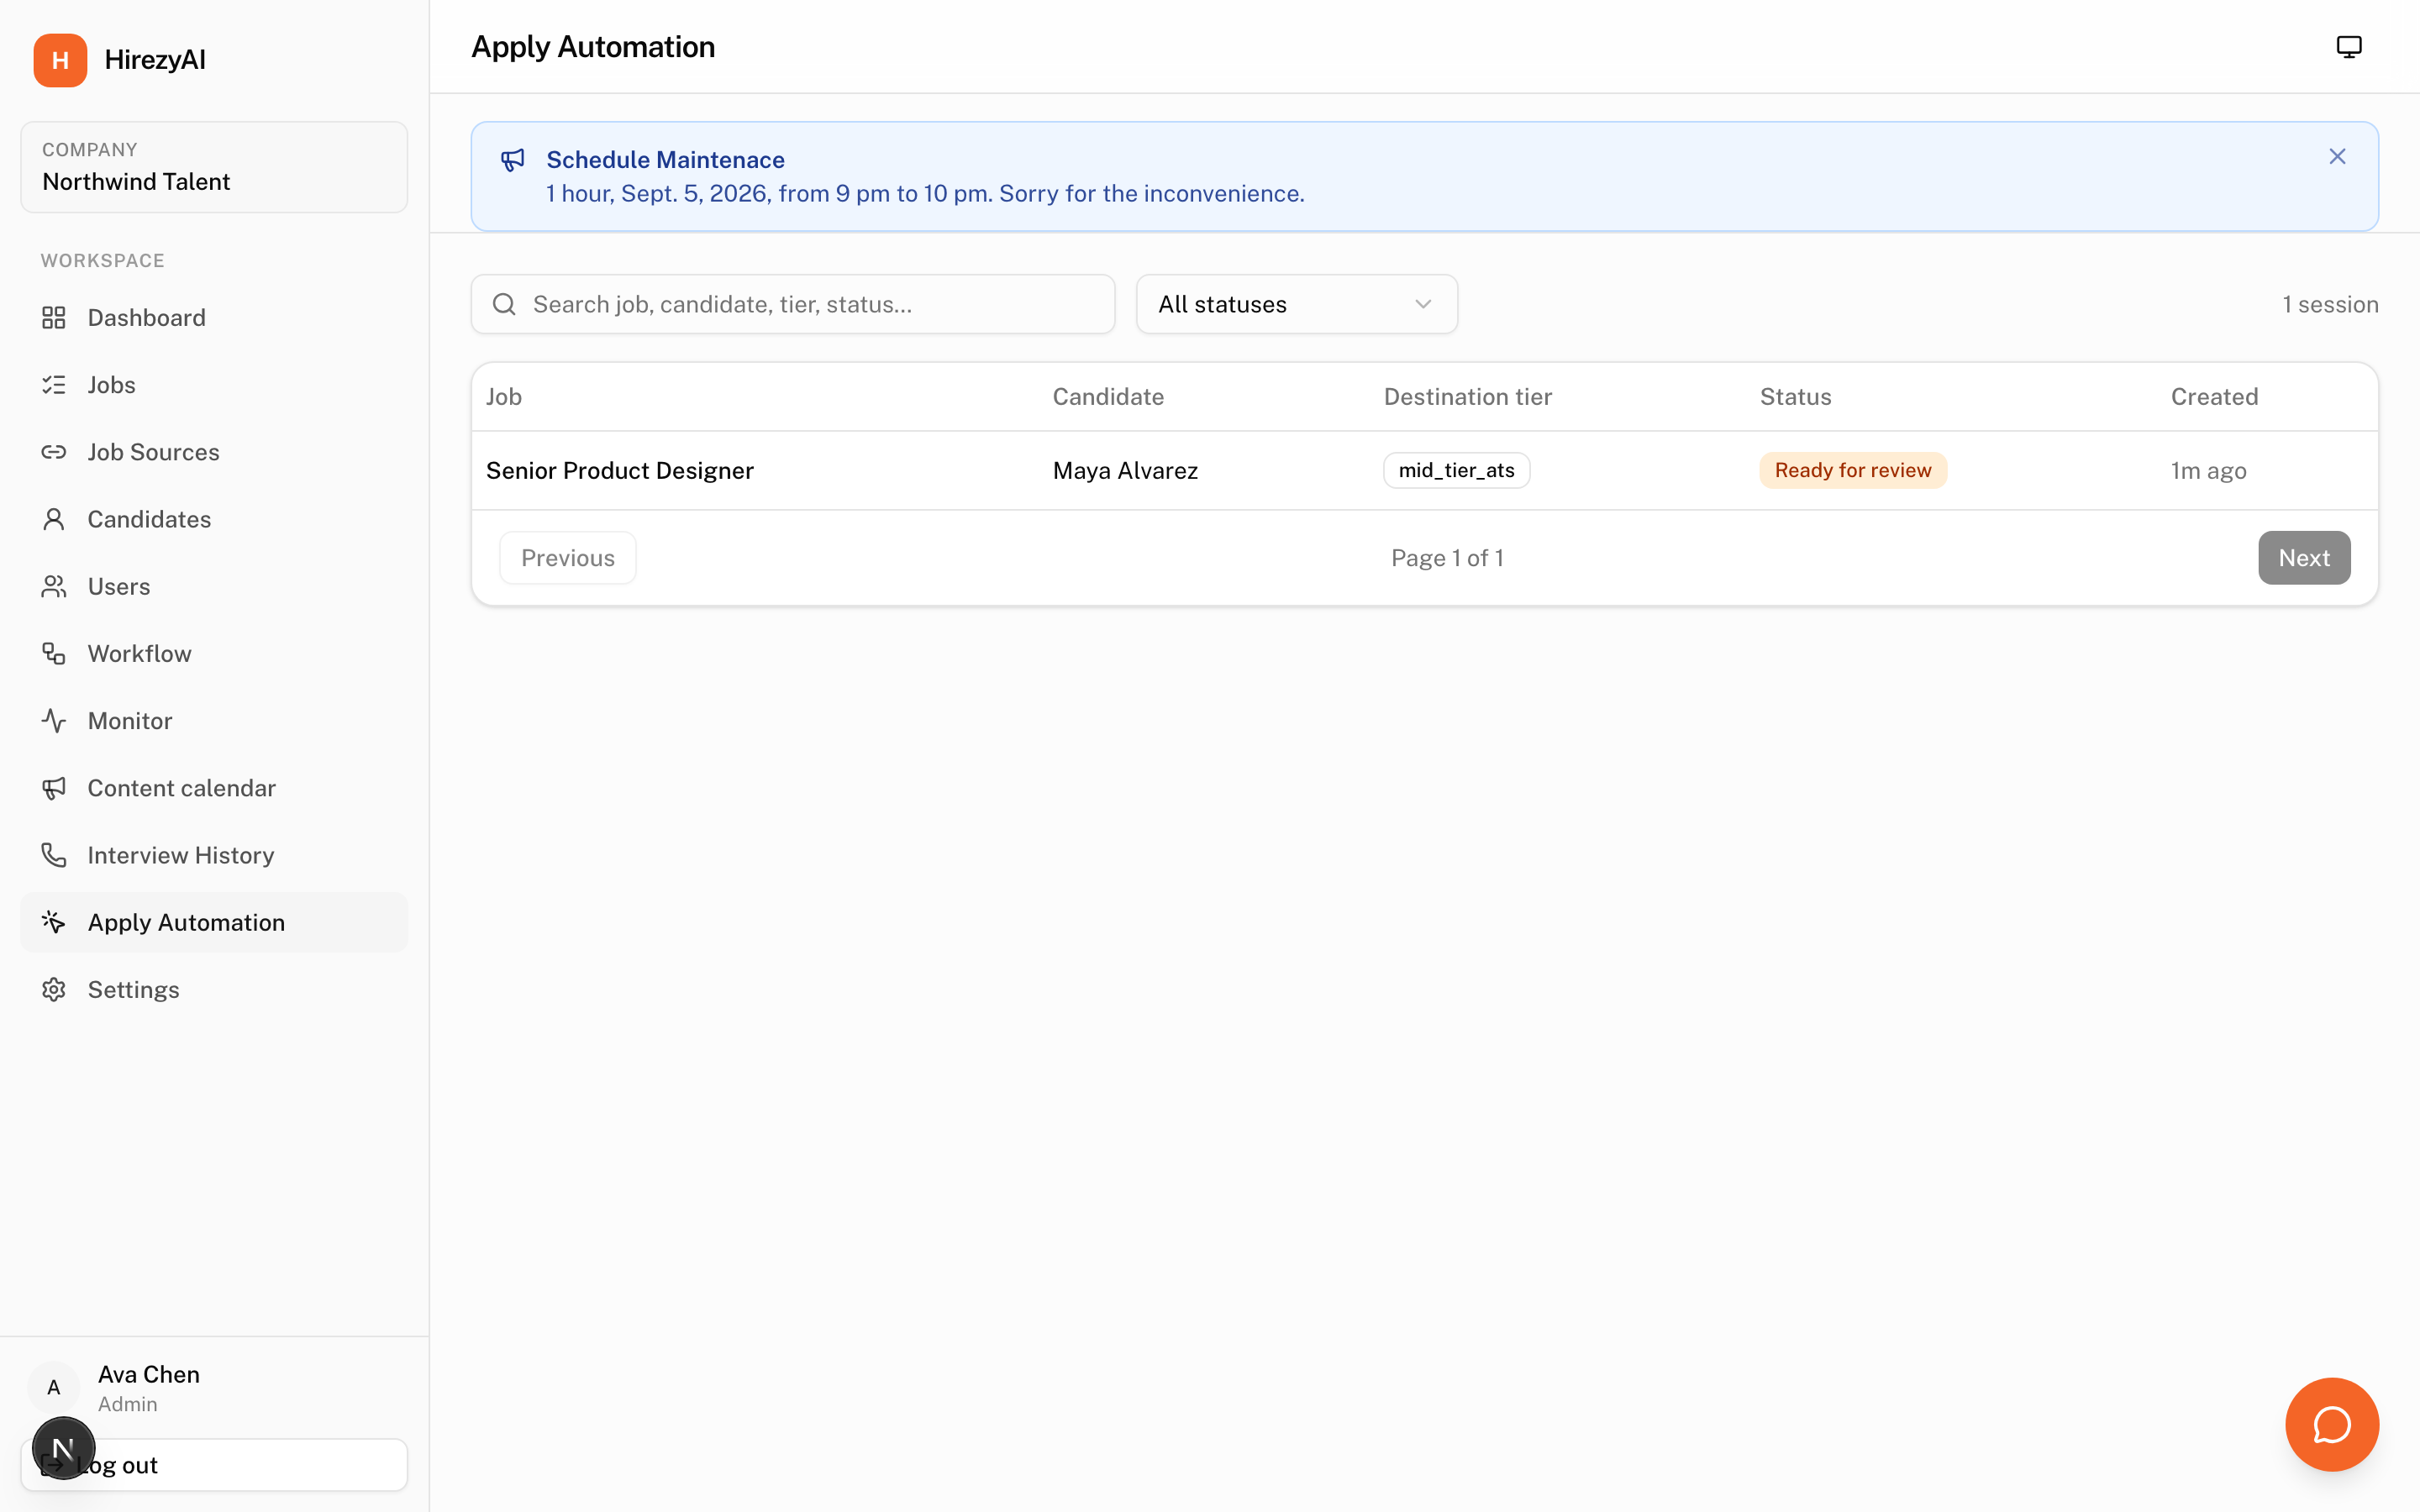
Task: Click the monitor display icon in header
Action: [x=2349, y=47]
